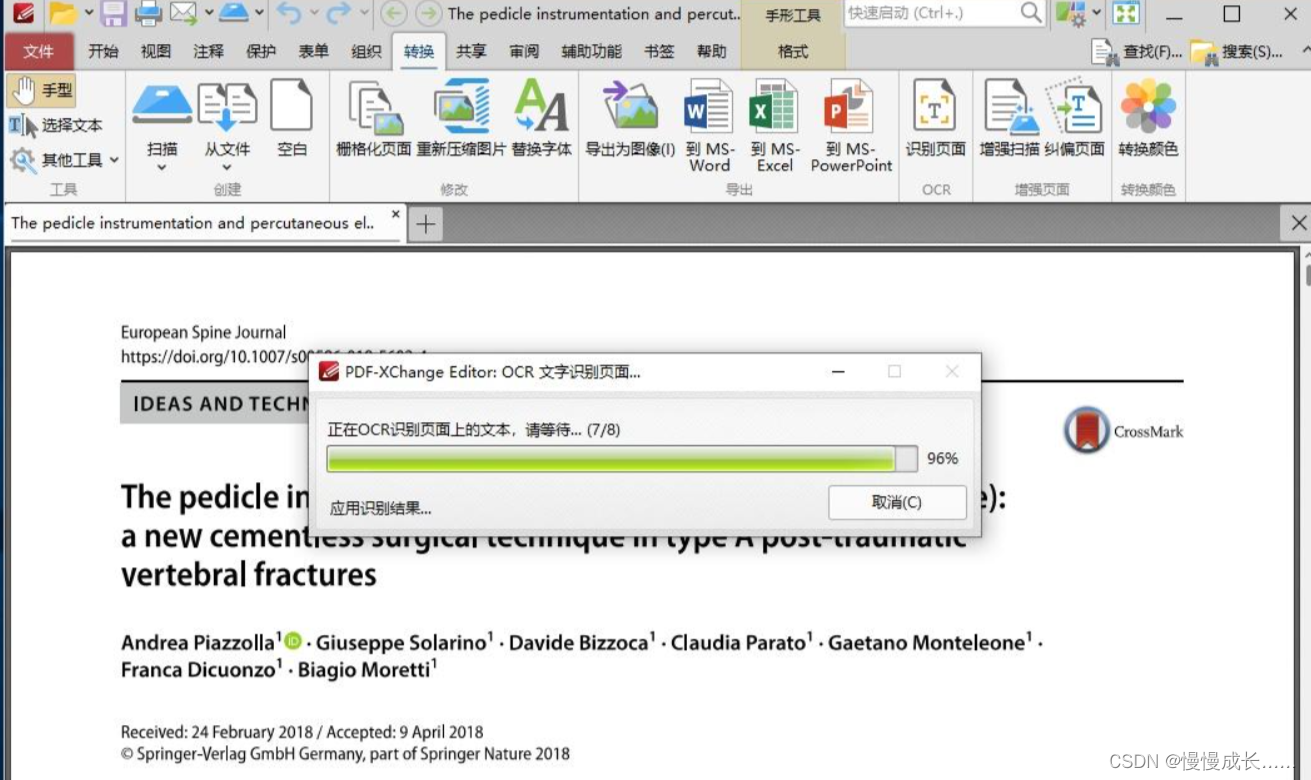Image resolution: width=1311 pixels, height=780 pixels.
Task: Click Rasterize Pages (栅格化页面)
Action: point(373,118)
